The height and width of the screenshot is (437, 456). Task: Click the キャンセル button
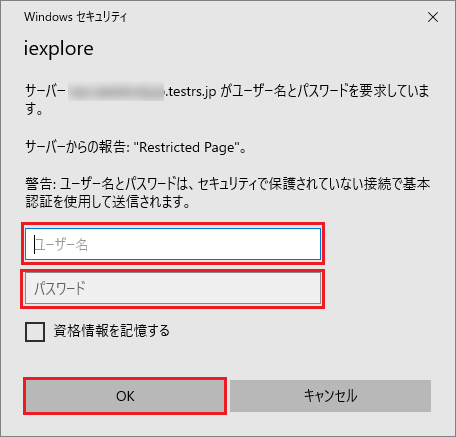(330, 396)
